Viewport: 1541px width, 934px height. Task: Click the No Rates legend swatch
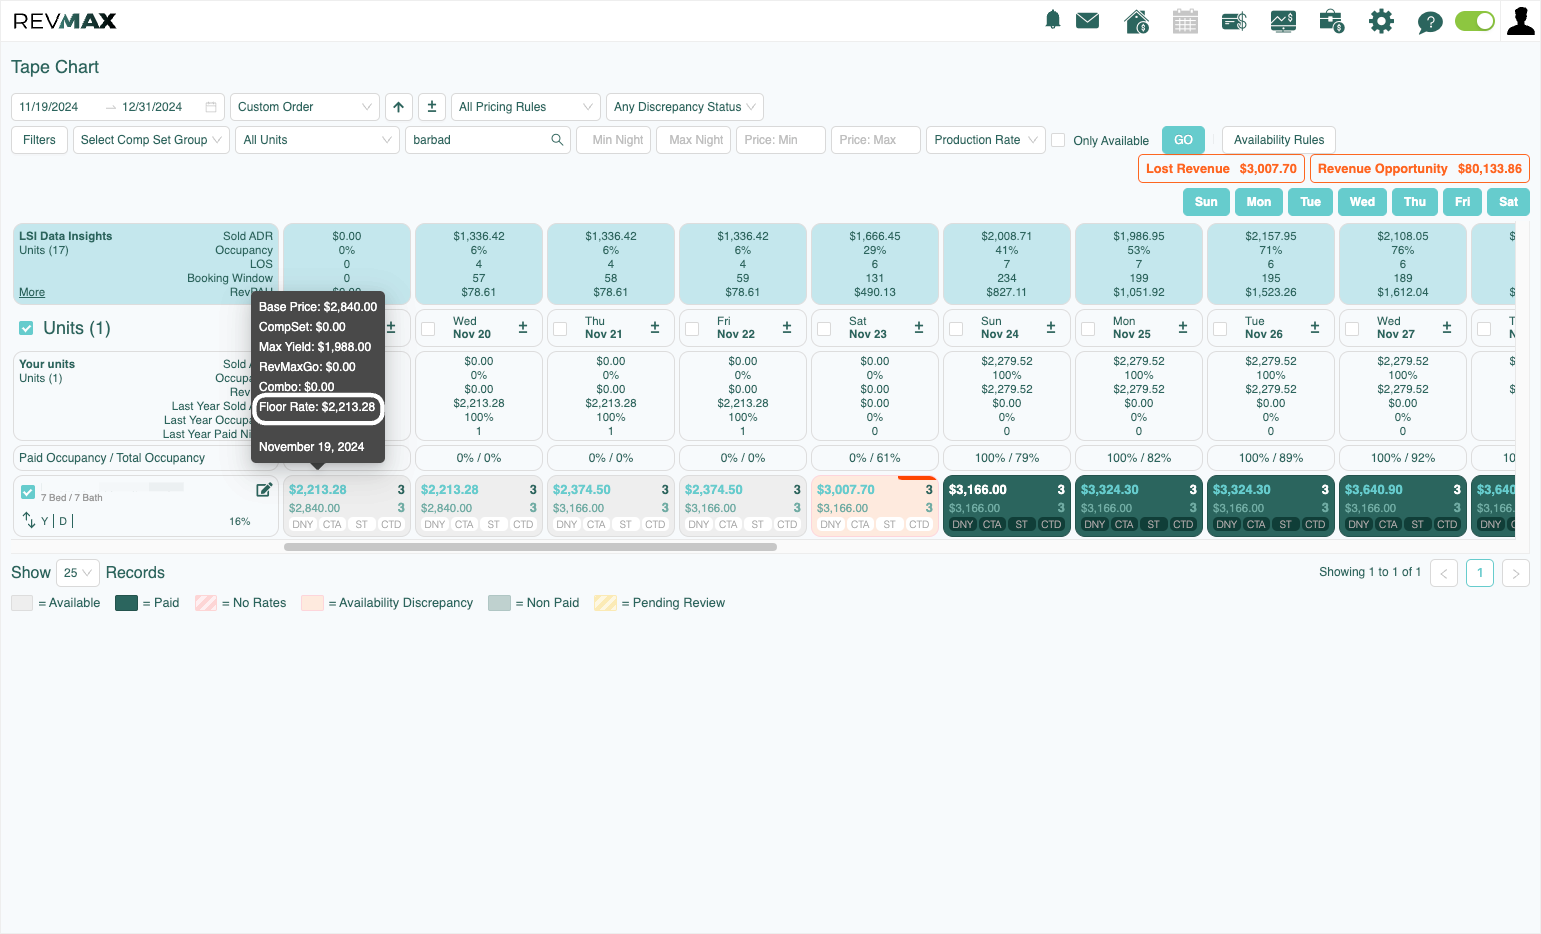point(206,603)
